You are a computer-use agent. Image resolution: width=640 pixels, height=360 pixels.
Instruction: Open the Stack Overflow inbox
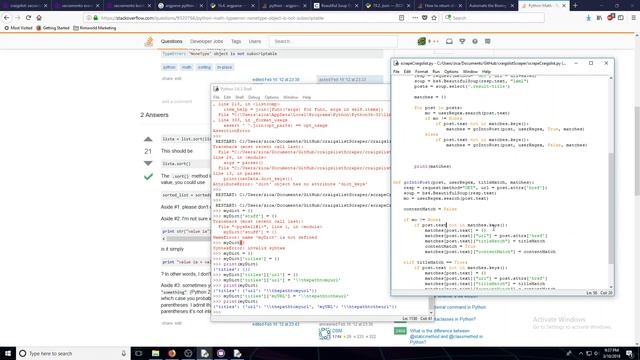pos(449,41)
